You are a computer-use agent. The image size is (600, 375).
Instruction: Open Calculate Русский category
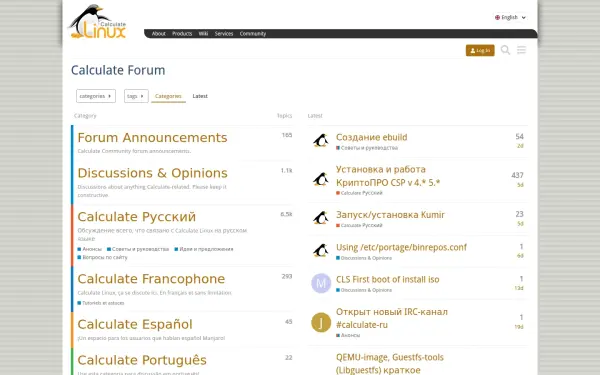(x=137, y=217)
